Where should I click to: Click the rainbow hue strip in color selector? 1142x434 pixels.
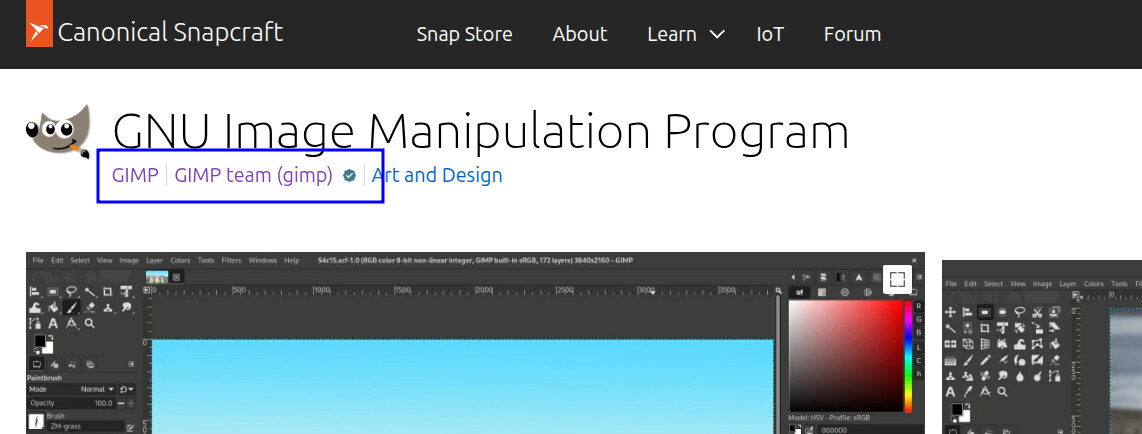[908, 355]
